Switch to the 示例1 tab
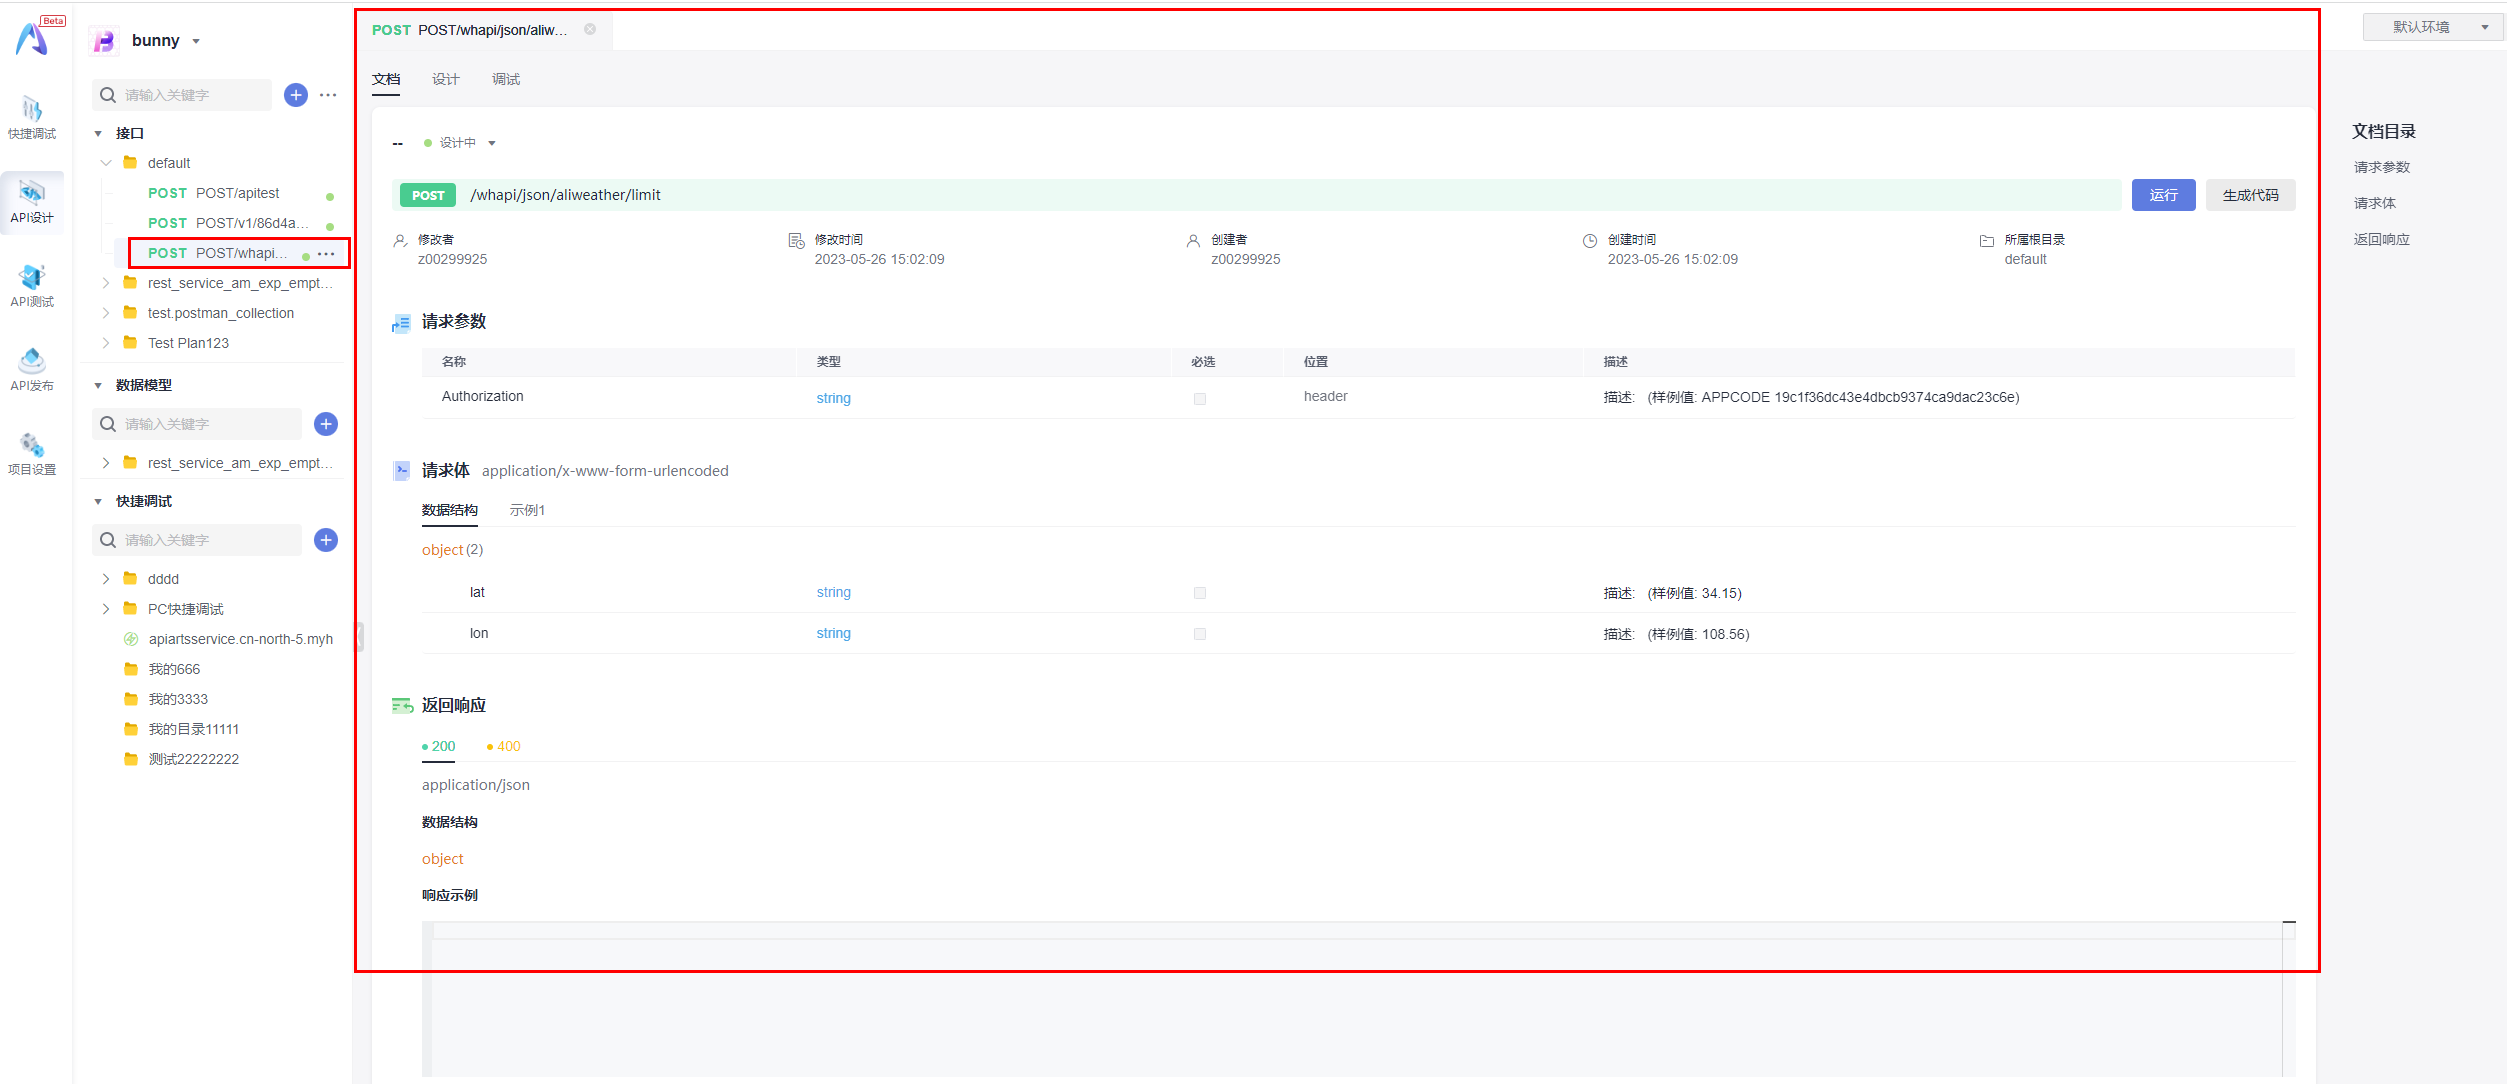Viewport: 2507px width, 1084px height. click(x=527, y=510)
